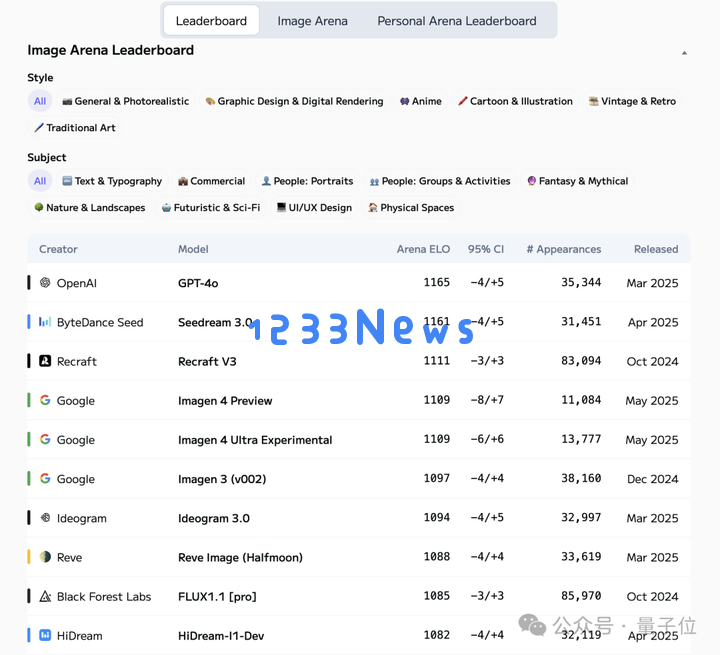Choose the Anime style filter
Viewport: 720px width, 655px height.
pos(421,101)
